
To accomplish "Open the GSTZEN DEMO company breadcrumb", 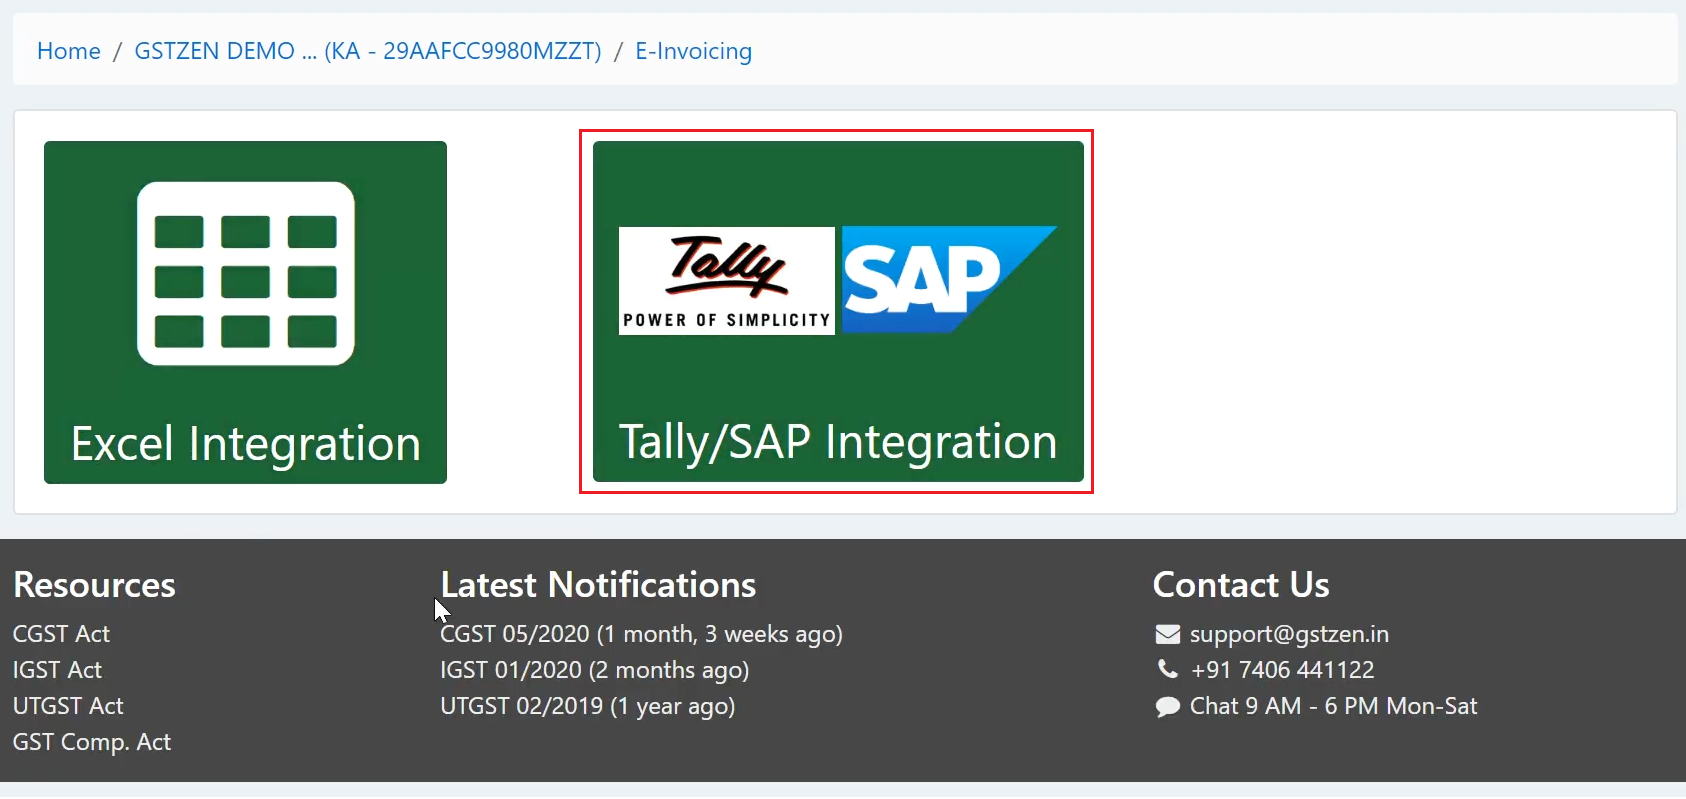I will (368, 51).
